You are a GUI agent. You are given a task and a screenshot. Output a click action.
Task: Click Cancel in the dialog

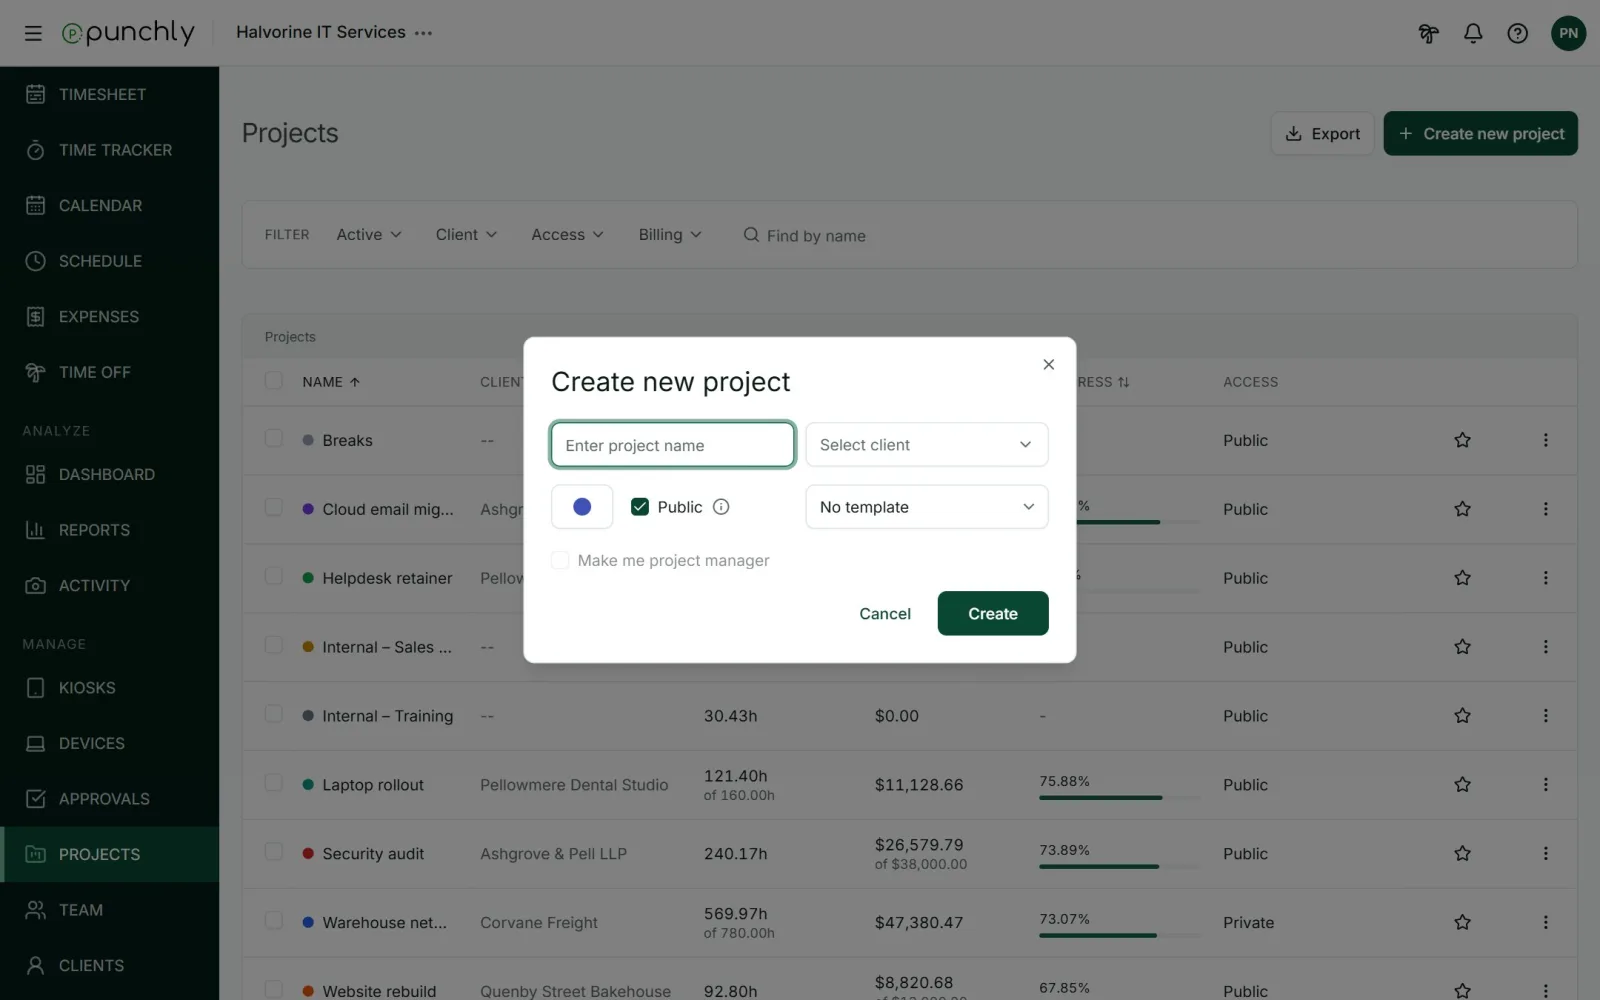click(885, 614)
